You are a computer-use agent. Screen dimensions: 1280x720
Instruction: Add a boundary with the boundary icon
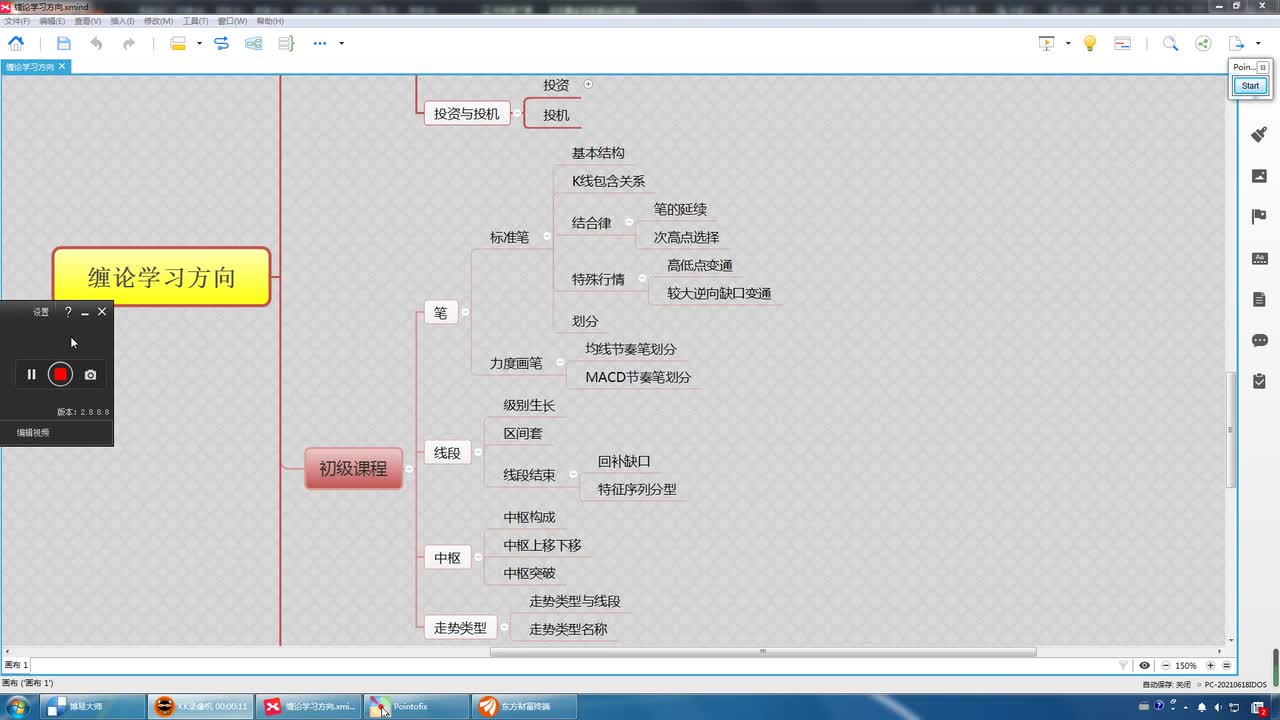point(254,43)
